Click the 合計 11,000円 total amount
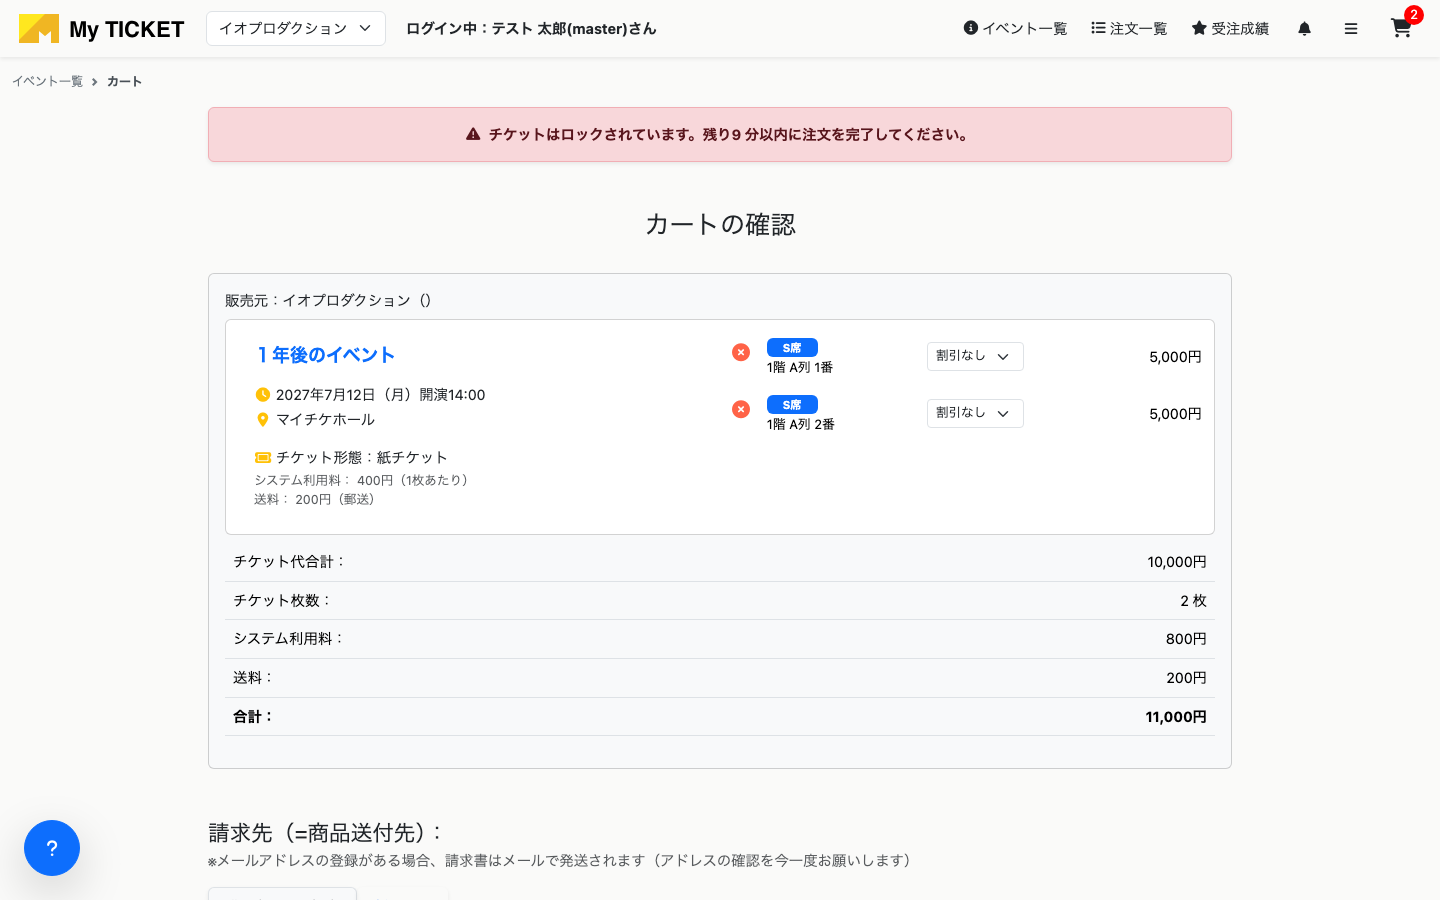Viewport: 1440px width, 900px height. point(1176,717)
